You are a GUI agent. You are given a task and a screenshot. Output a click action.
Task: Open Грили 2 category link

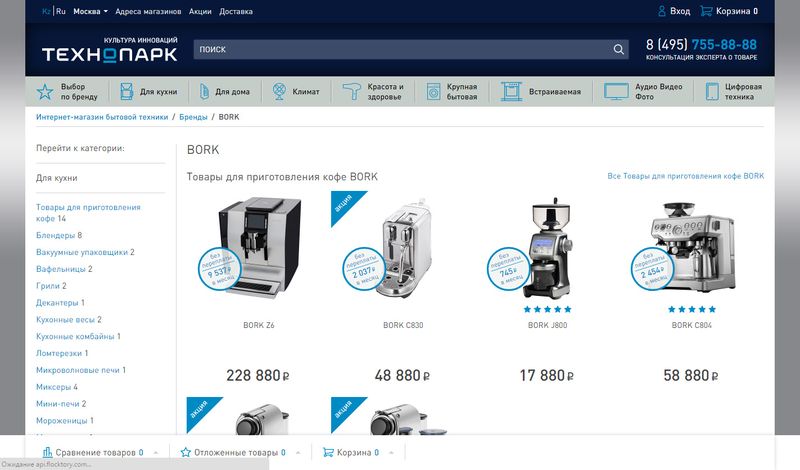point(51,286)
